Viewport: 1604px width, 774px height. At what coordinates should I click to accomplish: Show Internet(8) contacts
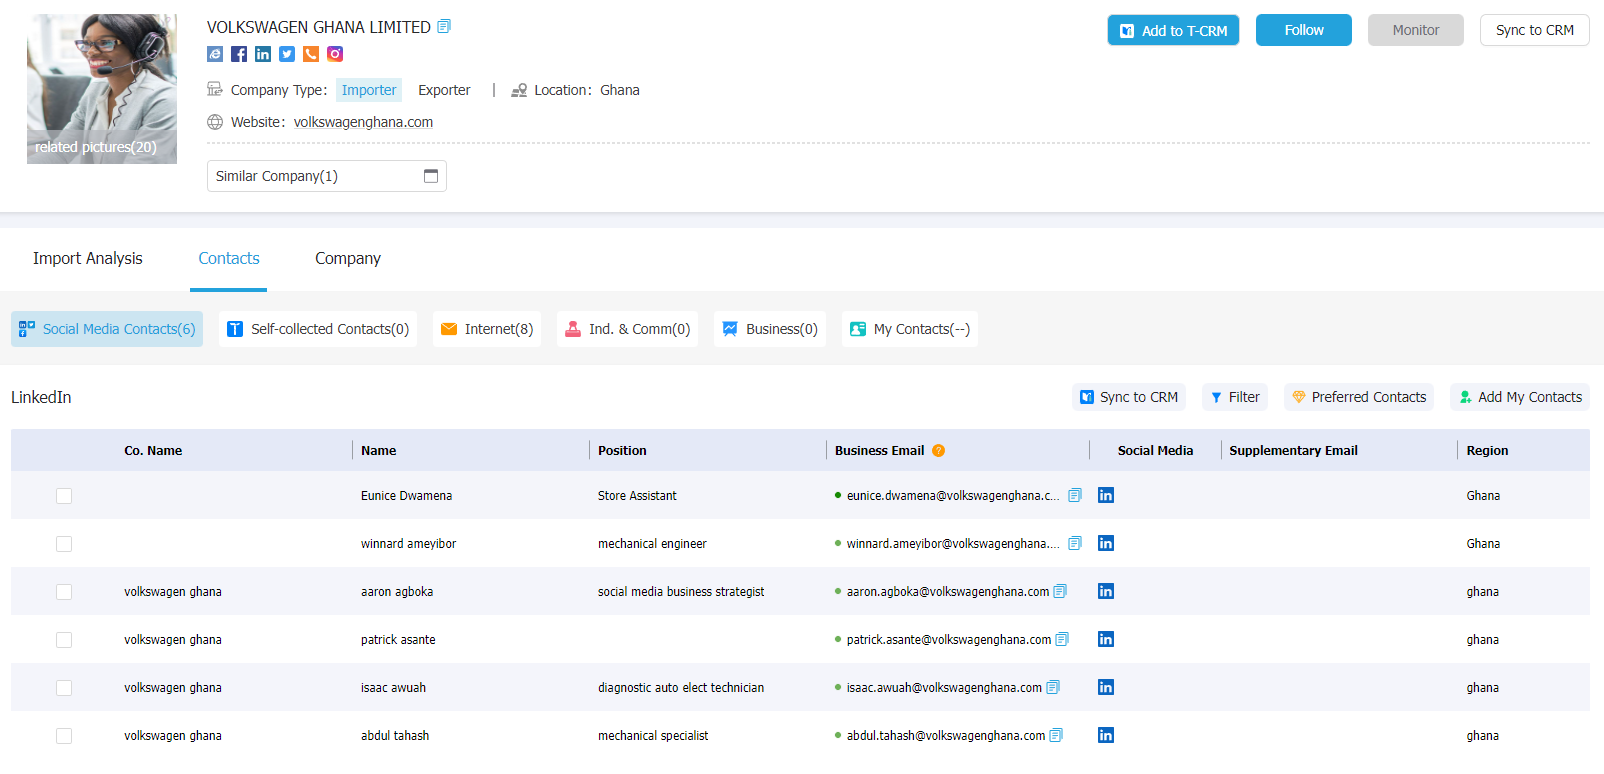(x=487, y=329)
